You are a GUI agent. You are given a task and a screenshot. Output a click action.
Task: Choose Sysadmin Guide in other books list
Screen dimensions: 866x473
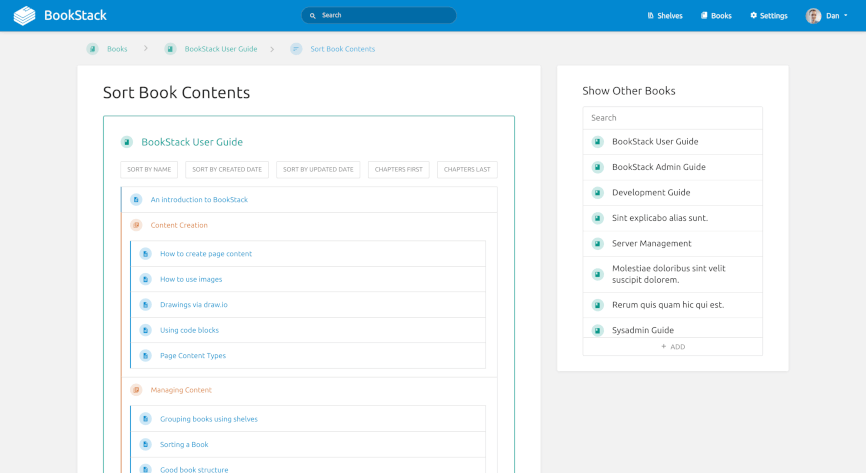[672, 329]
